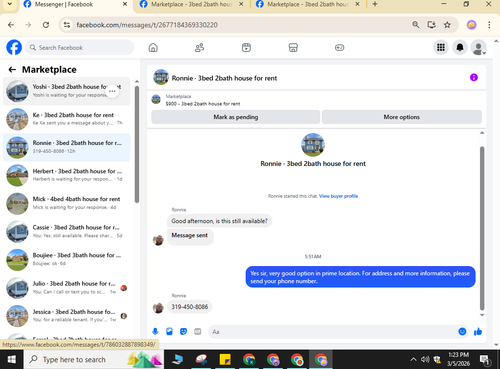Open options menu for Yoshi conversation
This screenshot has width=500, height=369.
112,91
